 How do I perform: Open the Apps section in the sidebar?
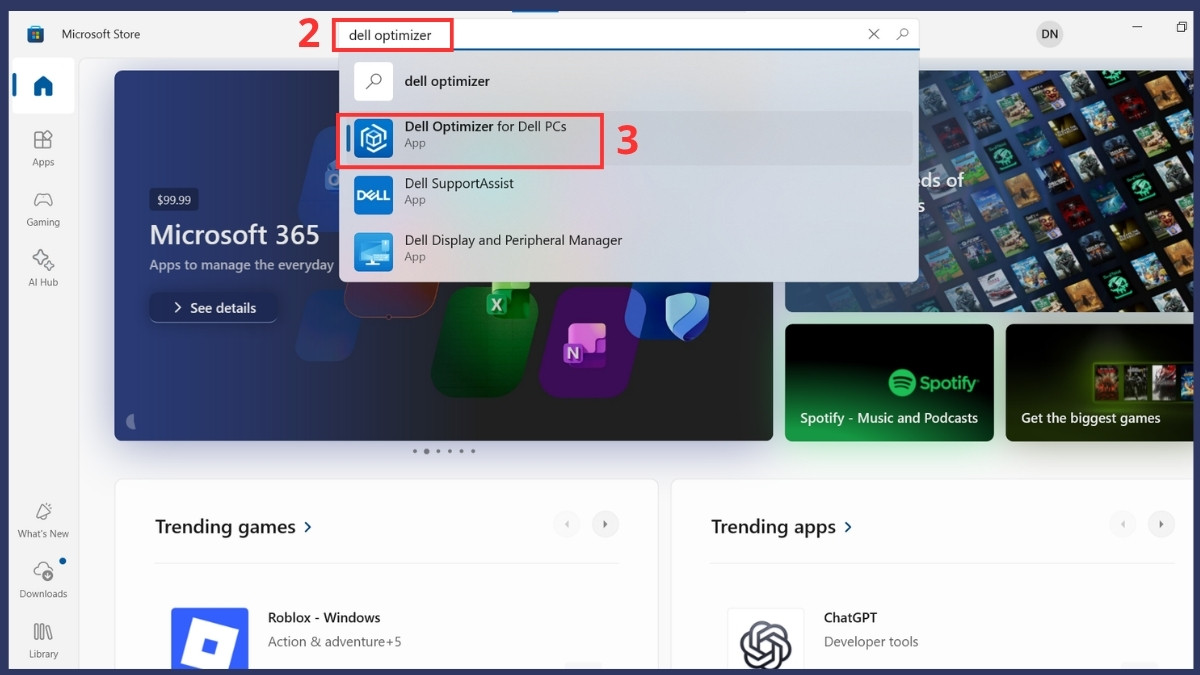click(x=43, y=147)
